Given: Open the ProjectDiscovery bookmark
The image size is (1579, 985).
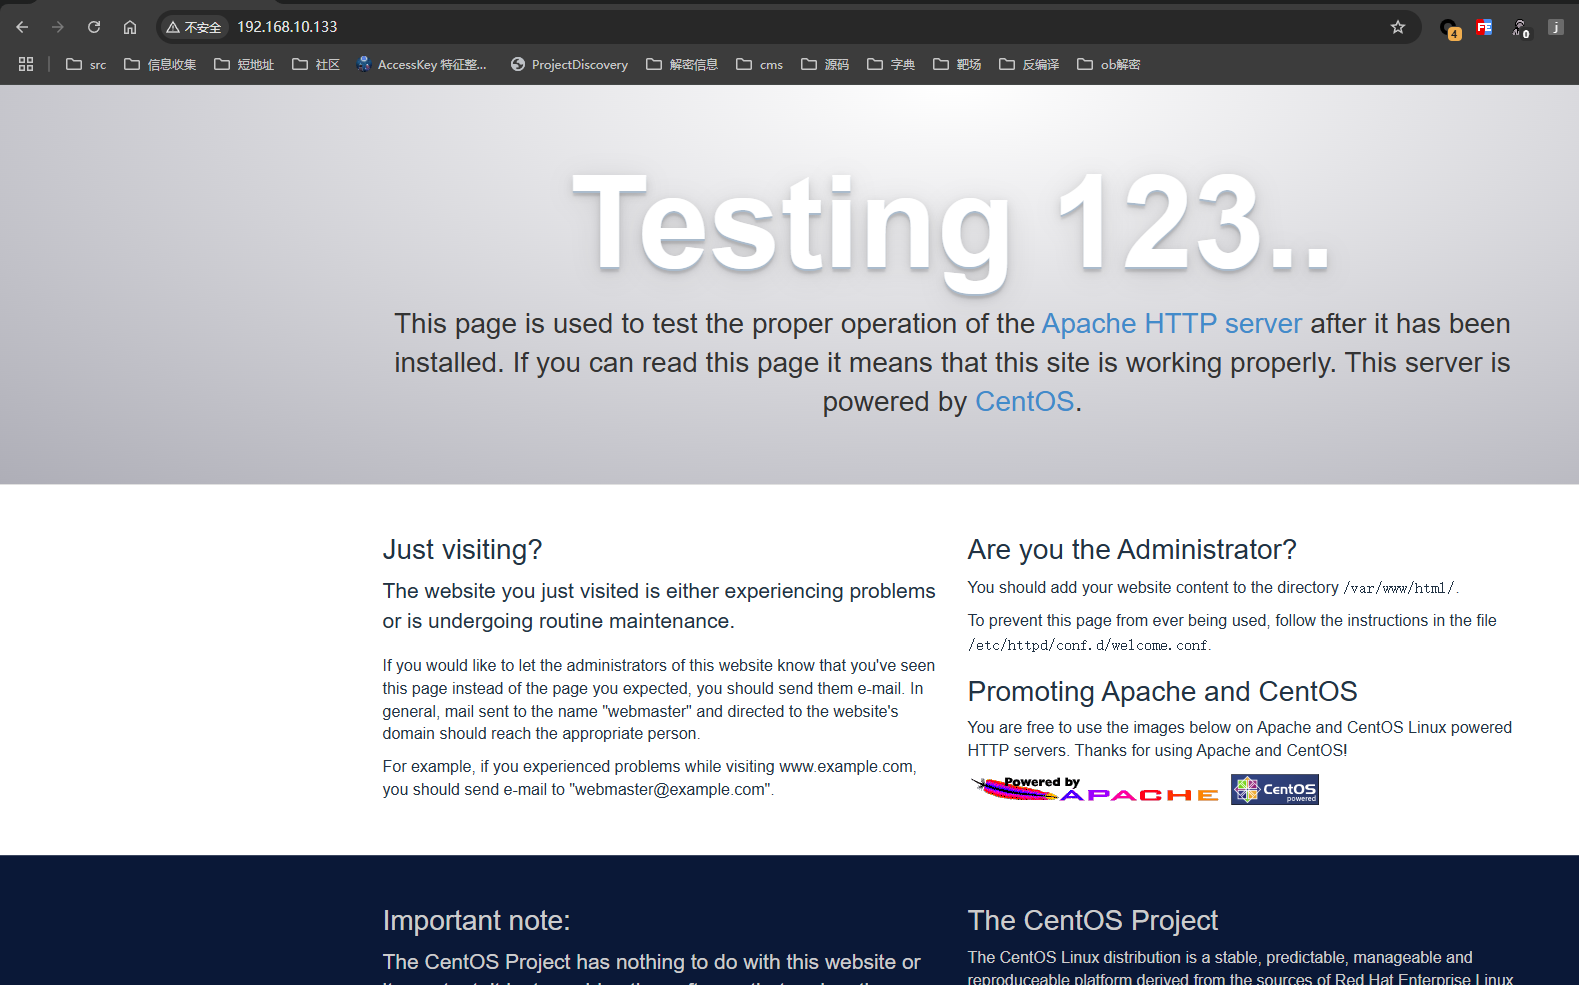Looking at the screenshot, I should [x=569, y=64].
